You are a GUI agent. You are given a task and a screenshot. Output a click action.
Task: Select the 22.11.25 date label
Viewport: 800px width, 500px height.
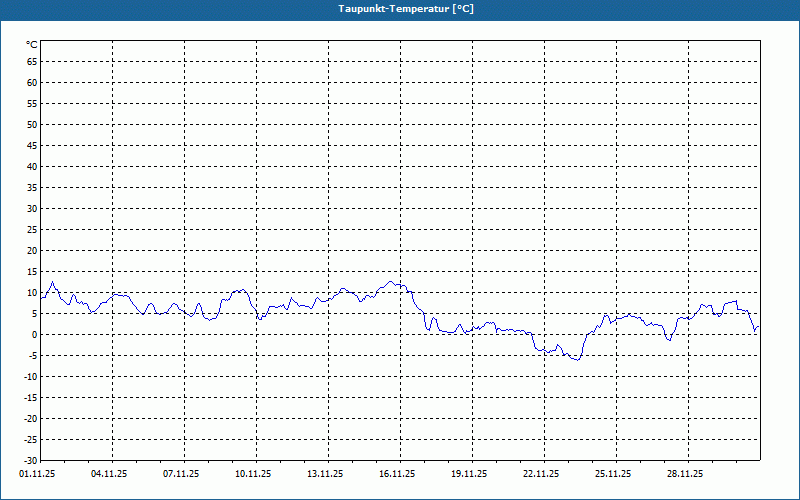pos(541,474)
